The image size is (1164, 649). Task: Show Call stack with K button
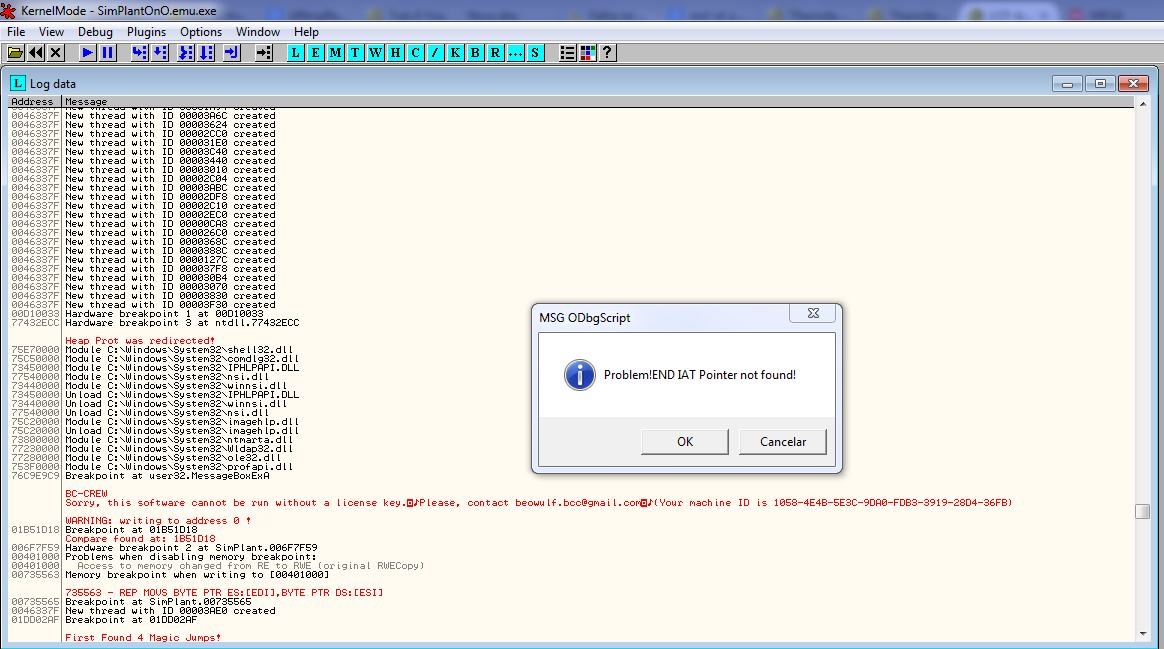click(456, 53)
